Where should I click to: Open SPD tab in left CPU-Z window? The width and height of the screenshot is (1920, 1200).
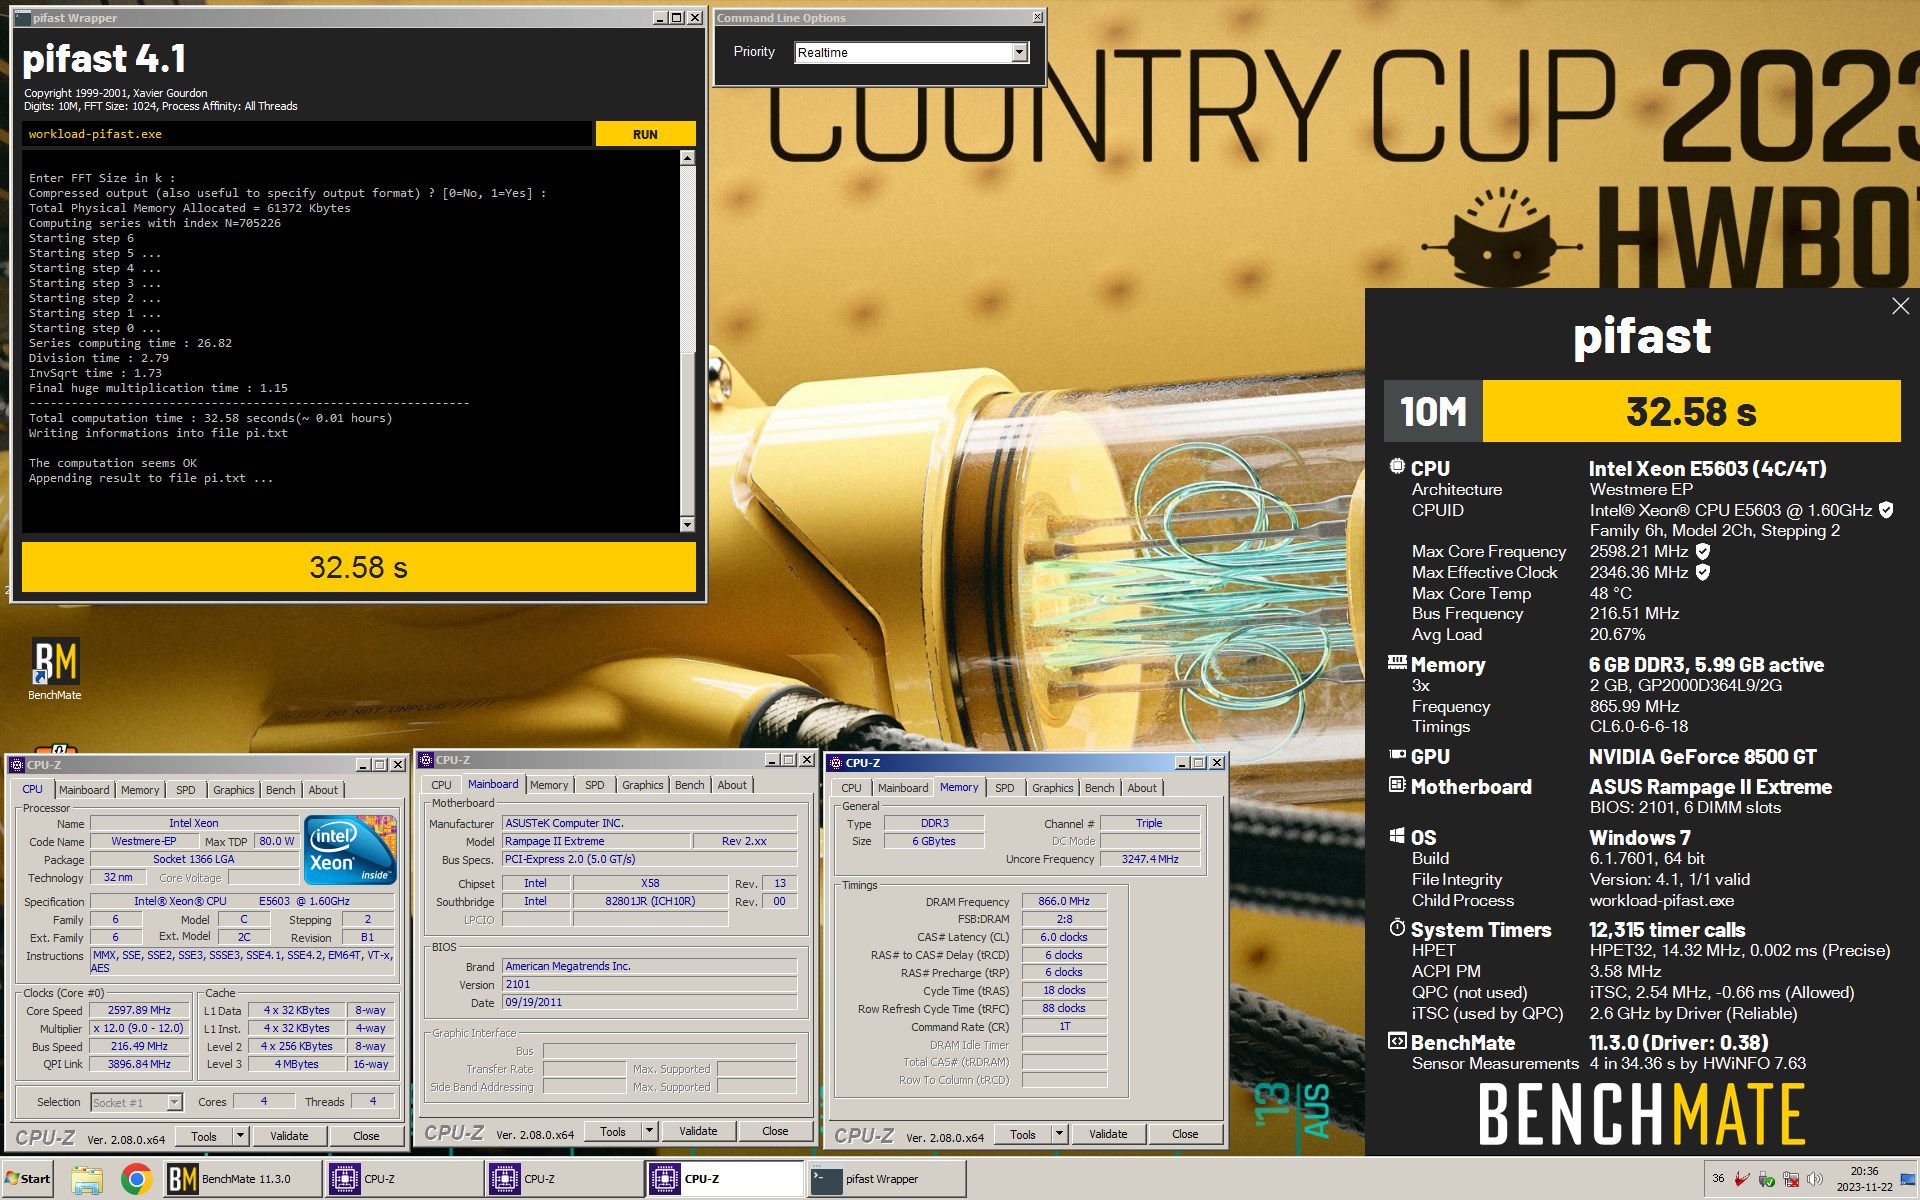pyautogui.click(x=186, y=790)
